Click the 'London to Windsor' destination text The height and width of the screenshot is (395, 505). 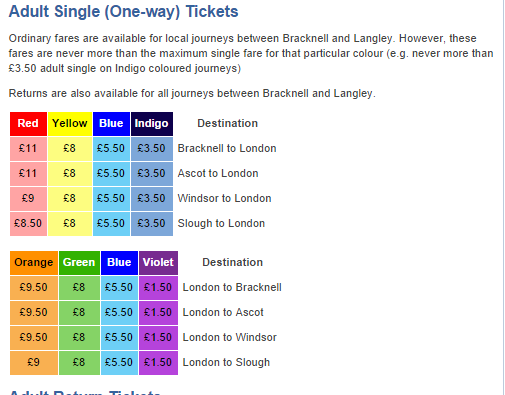[230, 337]
